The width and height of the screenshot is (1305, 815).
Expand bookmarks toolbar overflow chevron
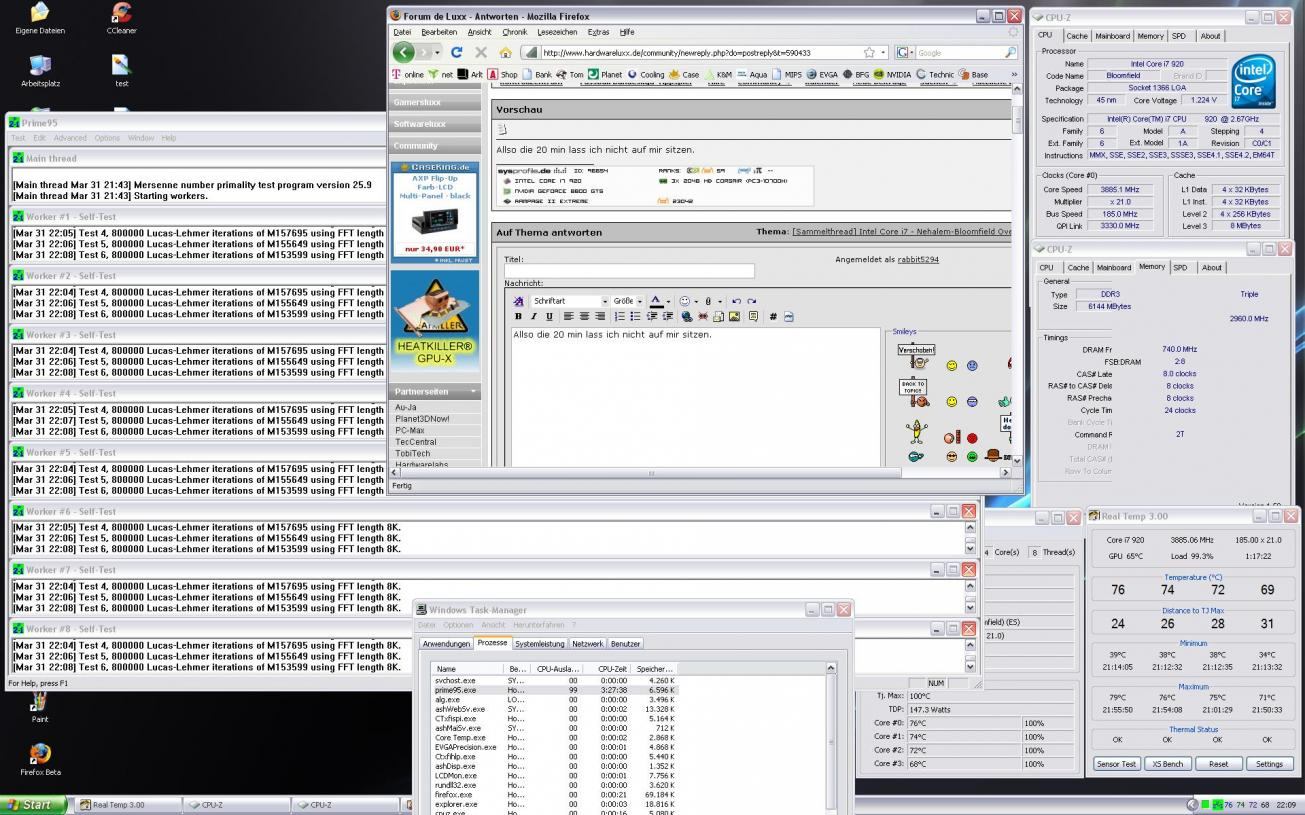pyautogui.click(x=1013, y=74)
